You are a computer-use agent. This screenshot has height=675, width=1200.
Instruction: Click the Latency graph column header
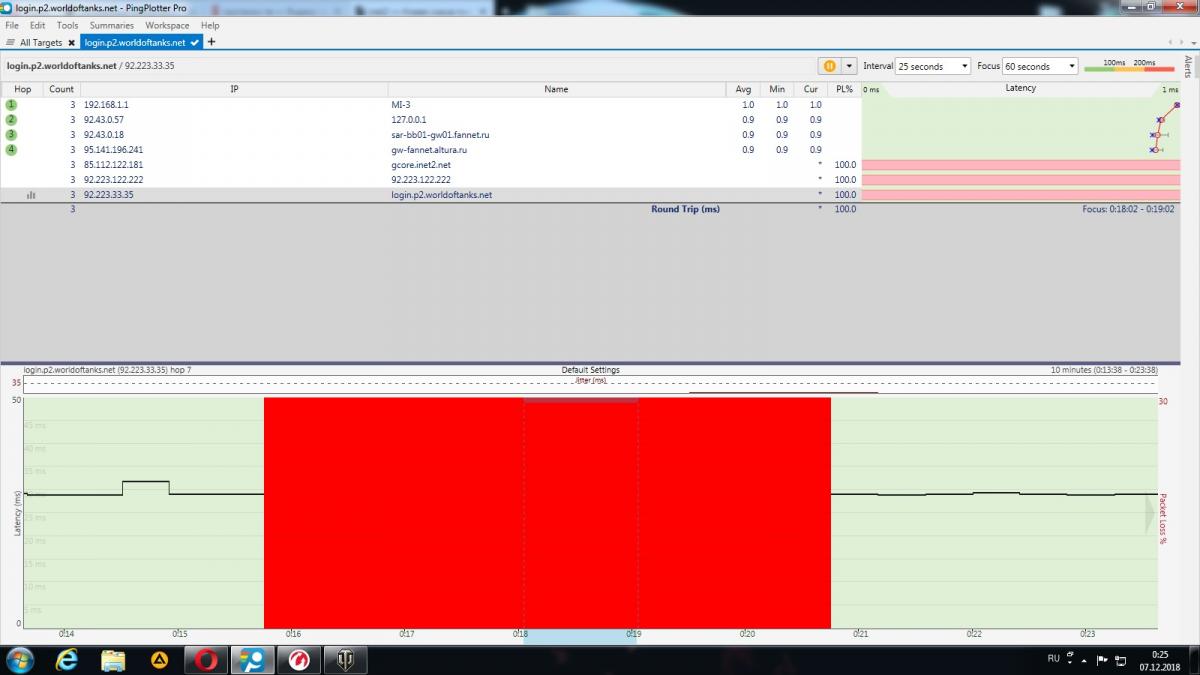(1021, 88)
